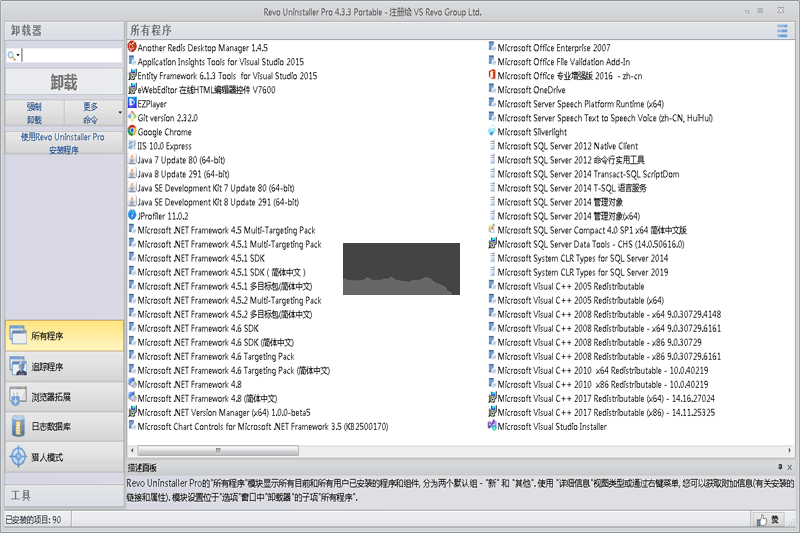This screenshot has height=533, width=800.
Task: Click 使用Revo Uninstaller Pro安装程序 button
Action: (64, 143)
